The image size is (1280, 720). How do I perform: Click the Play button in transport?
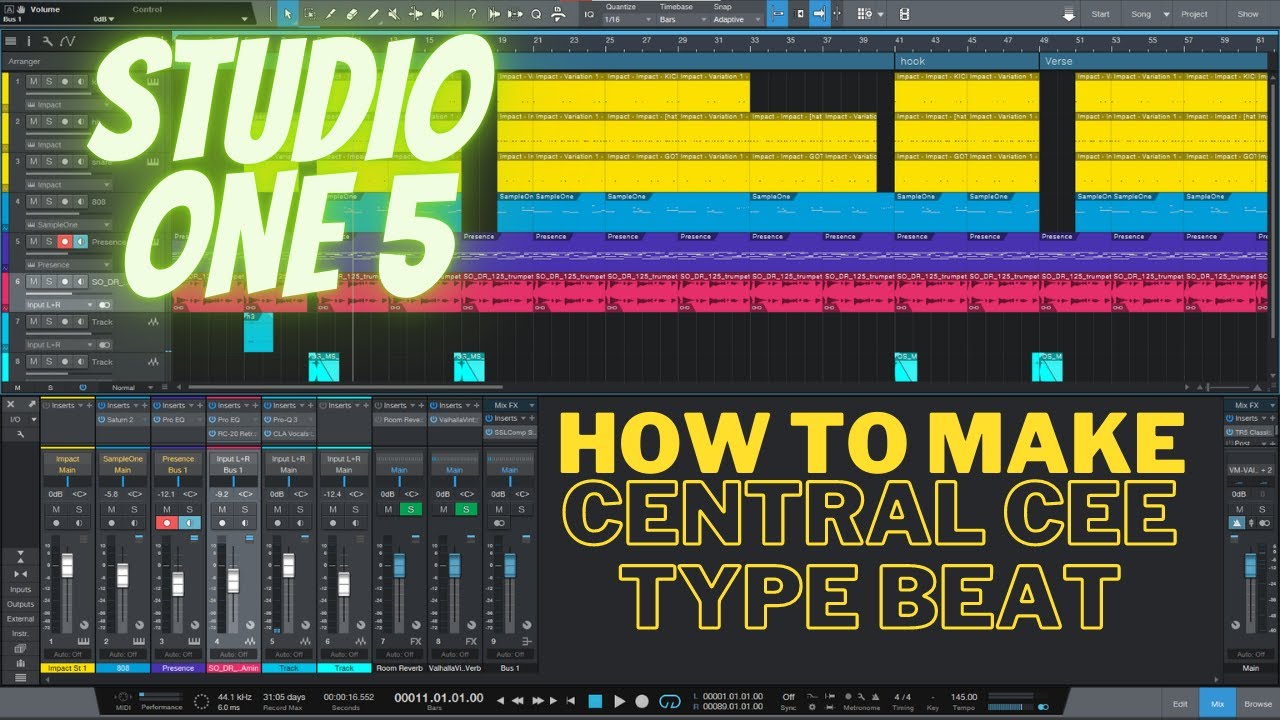pyautogui.click(x=619, y=701)
